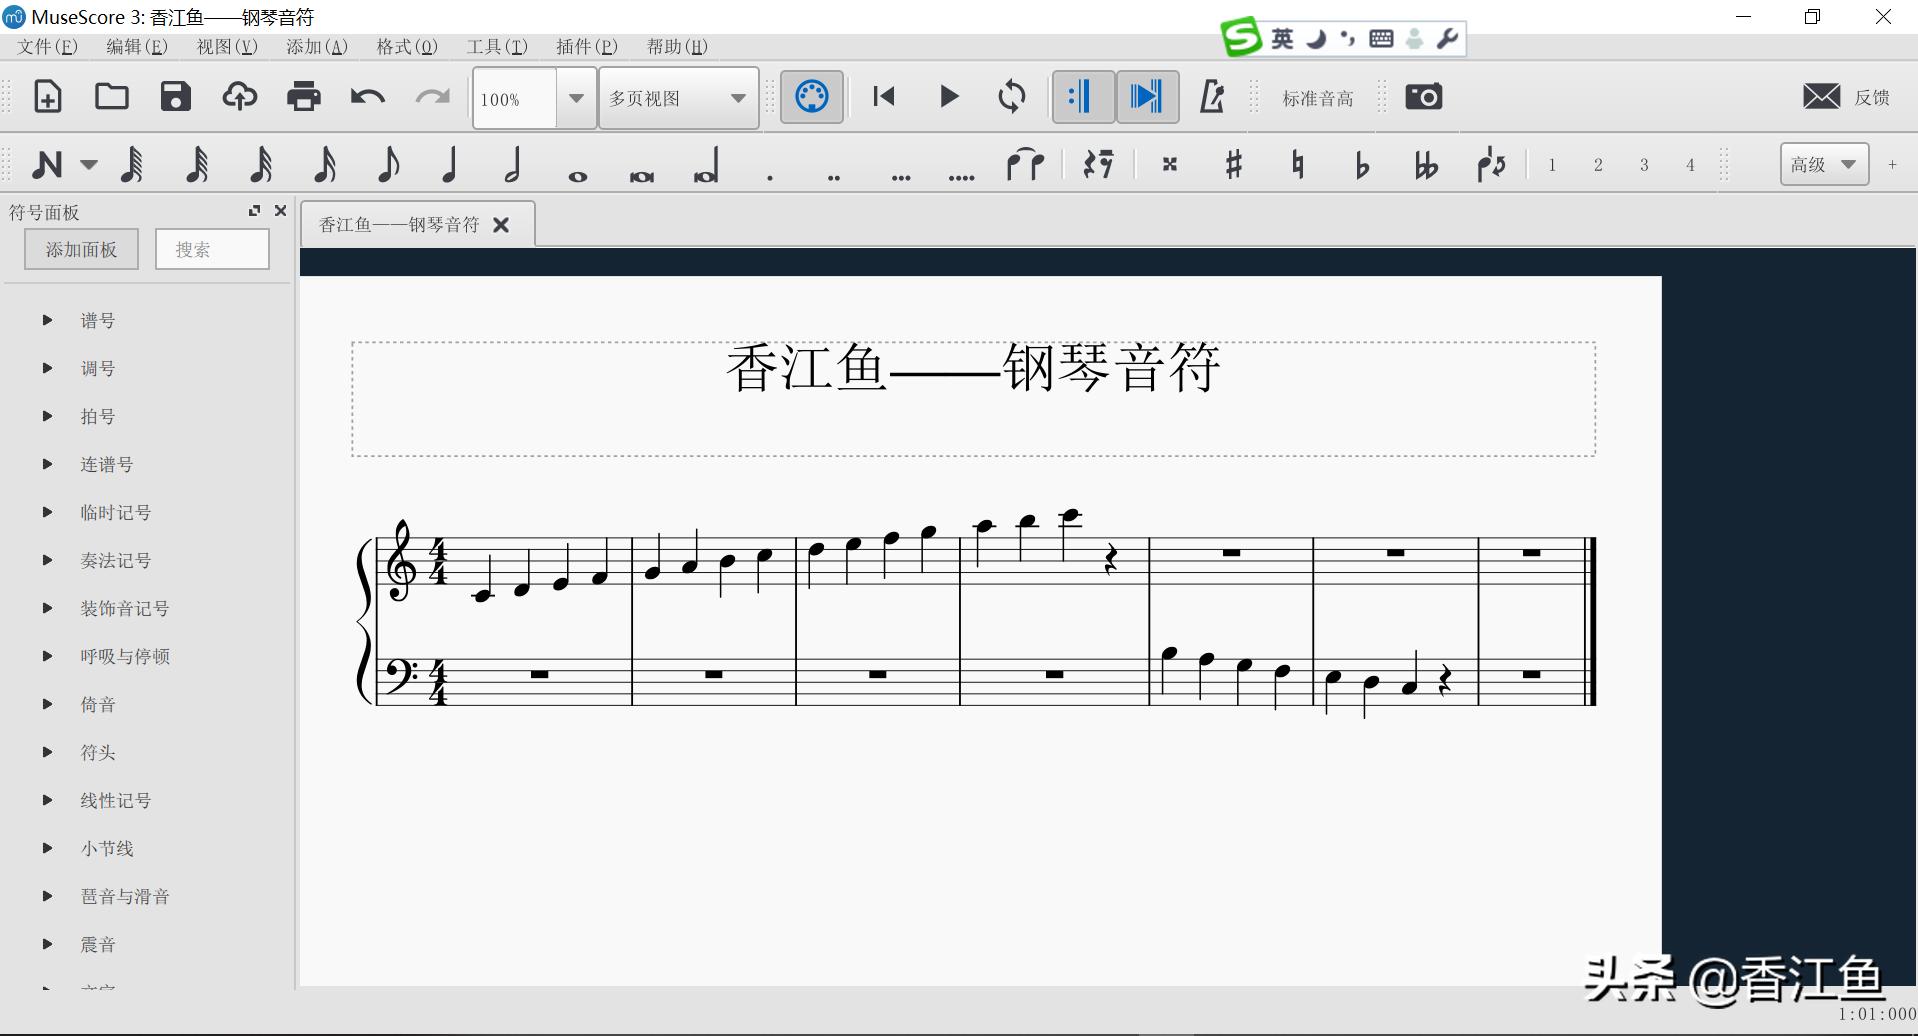The image size is (1918, 1036).
Task: Click the metronome icon
Action: [x=1212, y=97]
